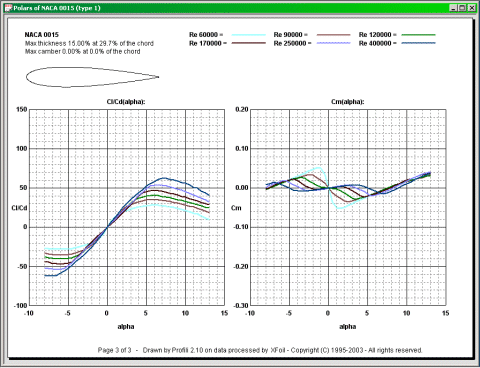
Task: Click the Re 400000 blue legend line
Action: [x=418, y=43]
